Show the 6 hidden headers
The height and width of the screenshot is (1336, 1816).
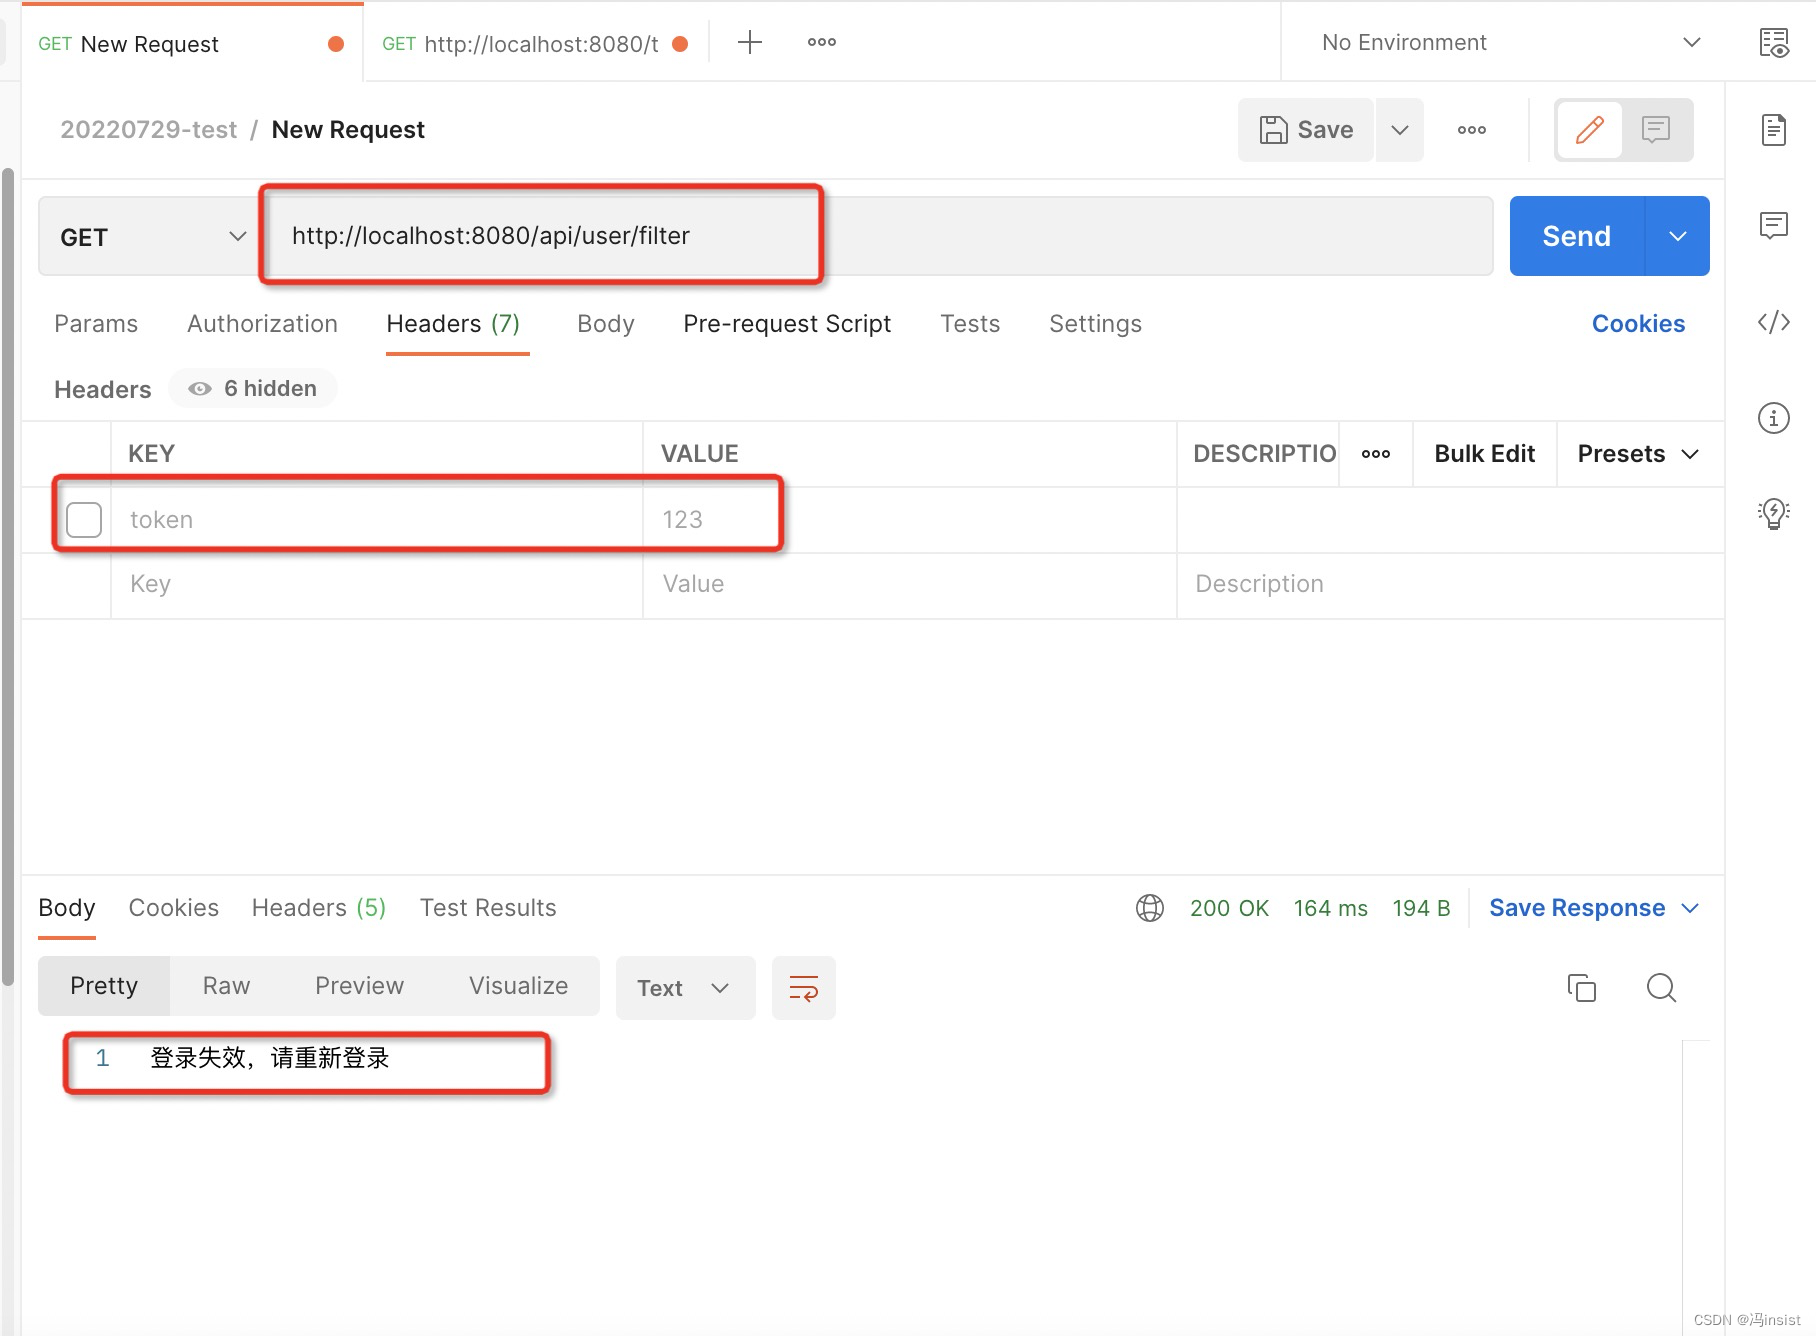pyautogui.click(x=253, y=388)
